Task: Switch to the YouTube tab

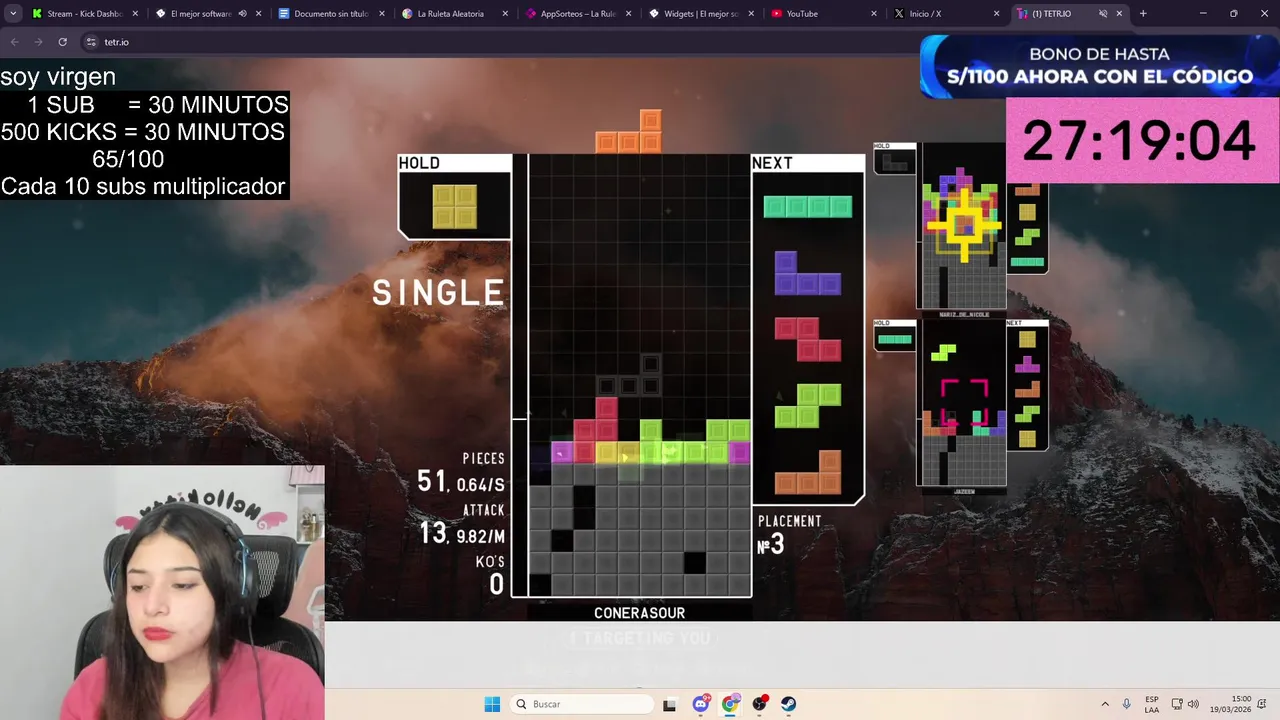Action: point(802,14)
